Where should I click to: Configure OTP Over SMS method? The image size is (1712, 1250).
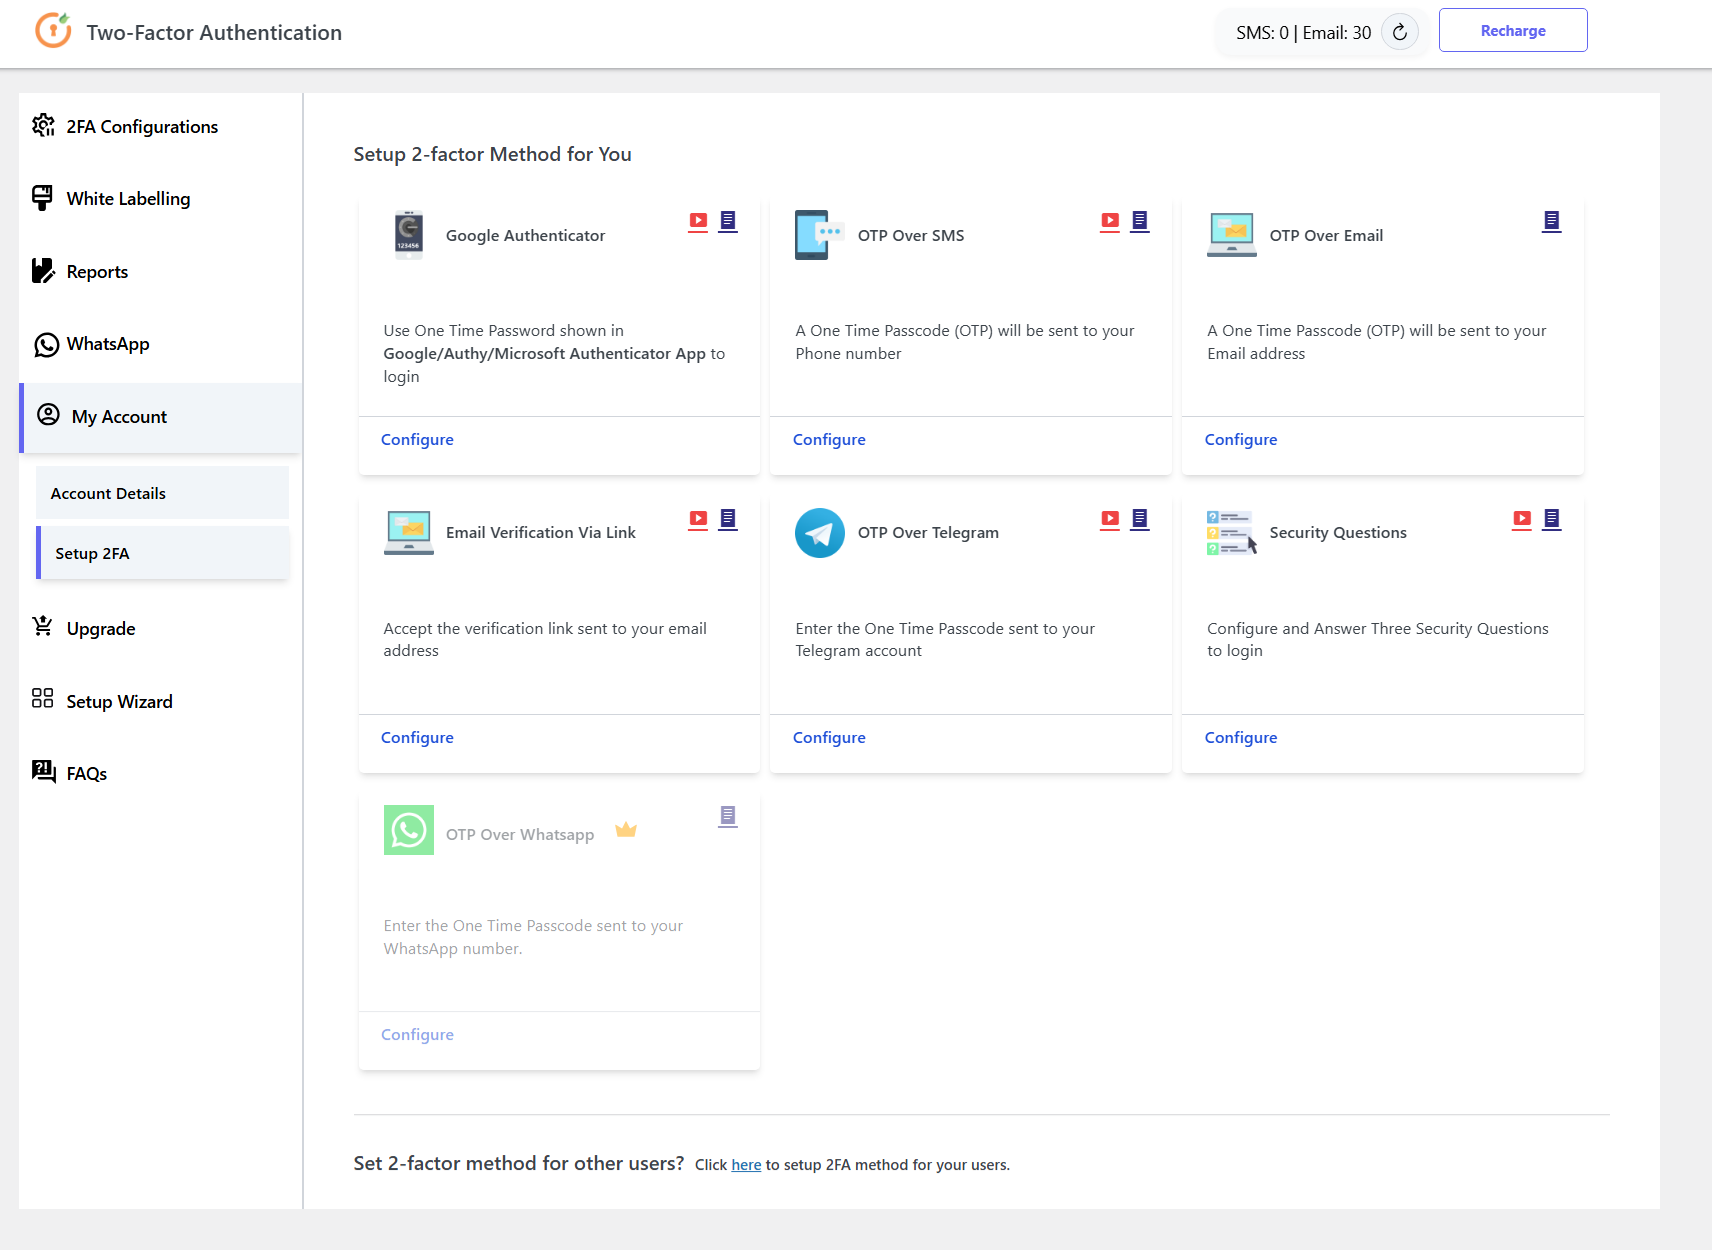pyautogui.click(x=829, y=440)
